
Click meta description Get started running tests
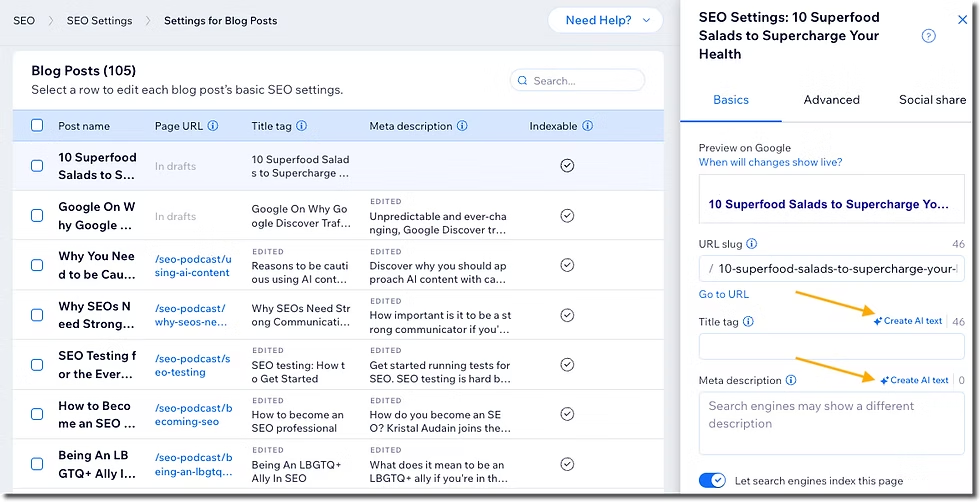point(440,372)
